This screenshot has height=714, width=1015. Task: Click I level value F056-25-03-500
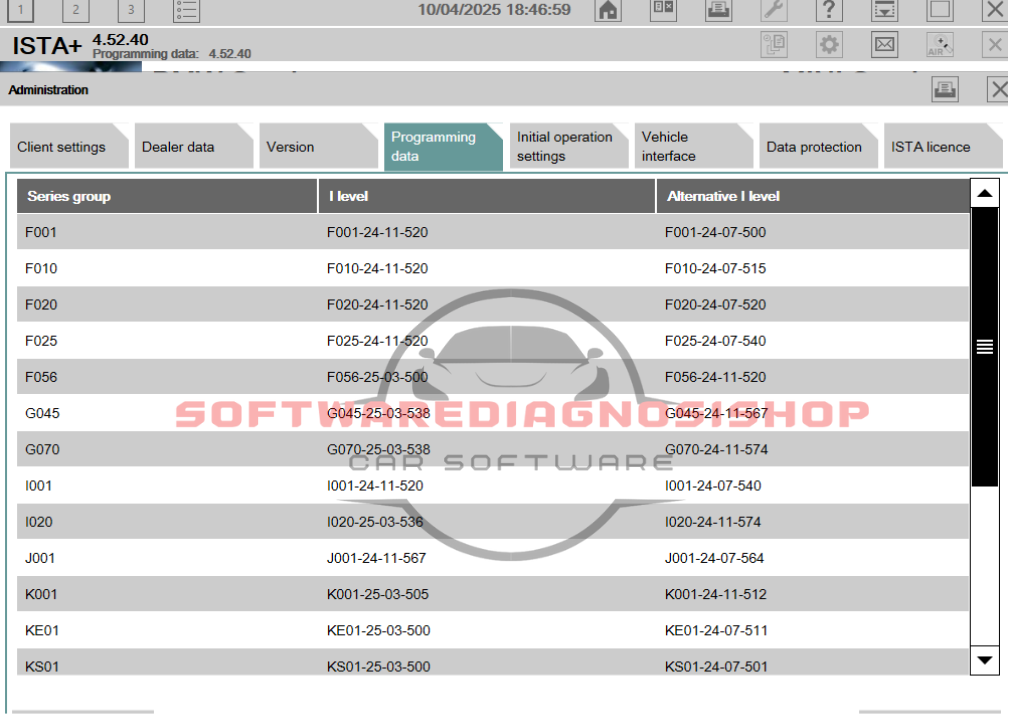click(x=377, y=377)
